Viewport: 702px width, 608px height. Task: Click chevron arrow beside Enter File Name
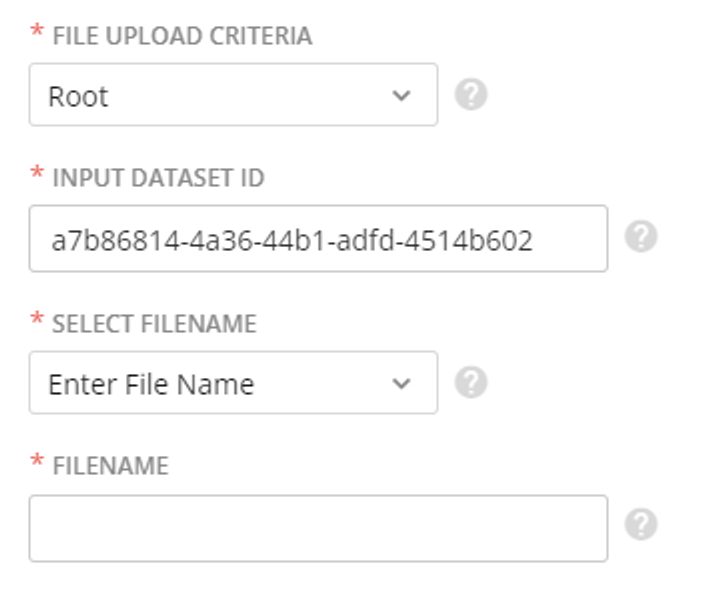pos(401,383)
